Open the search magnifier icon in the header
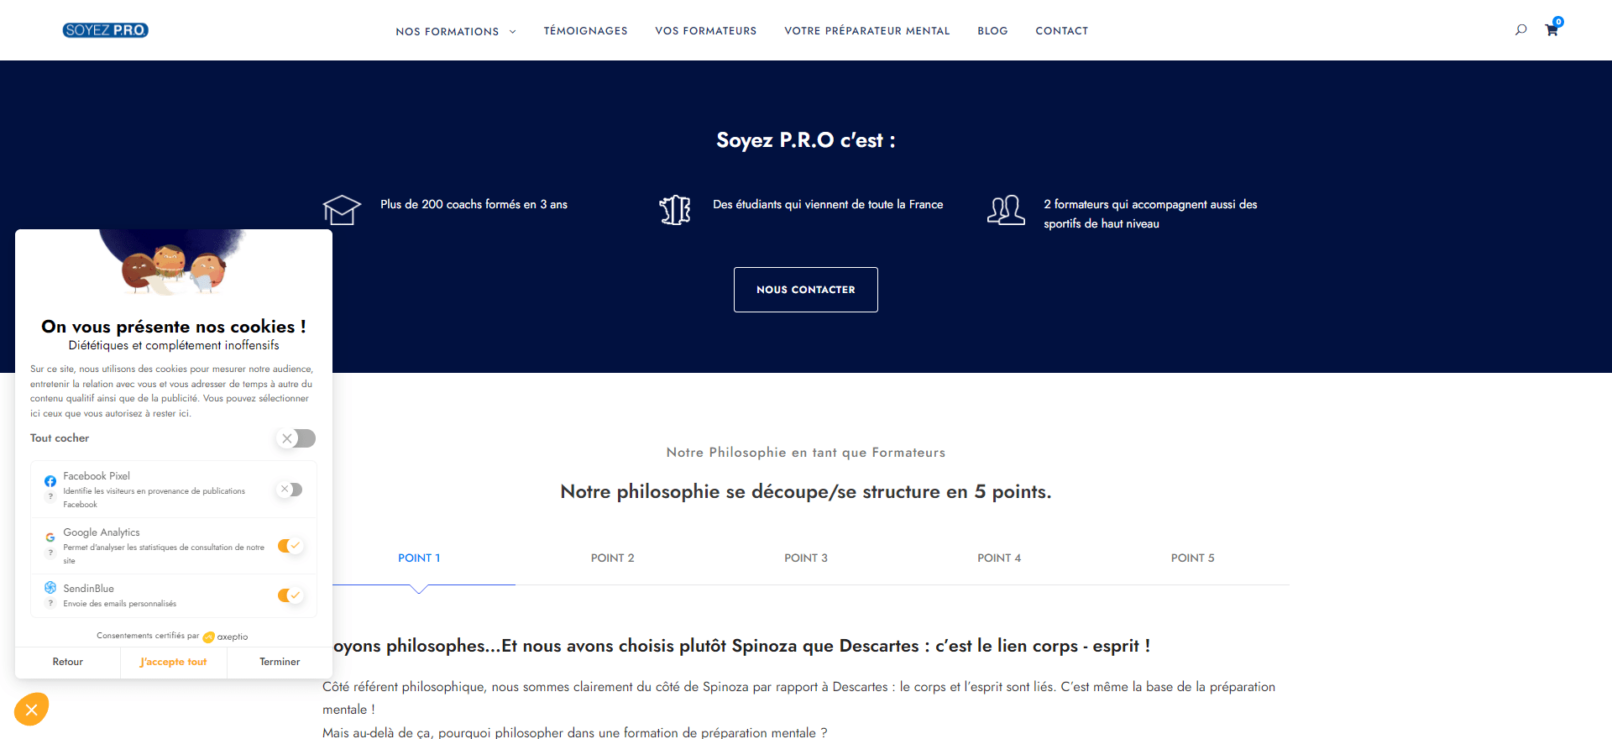This screenshot has height=739, width=1612. [x=1520, y=30]
